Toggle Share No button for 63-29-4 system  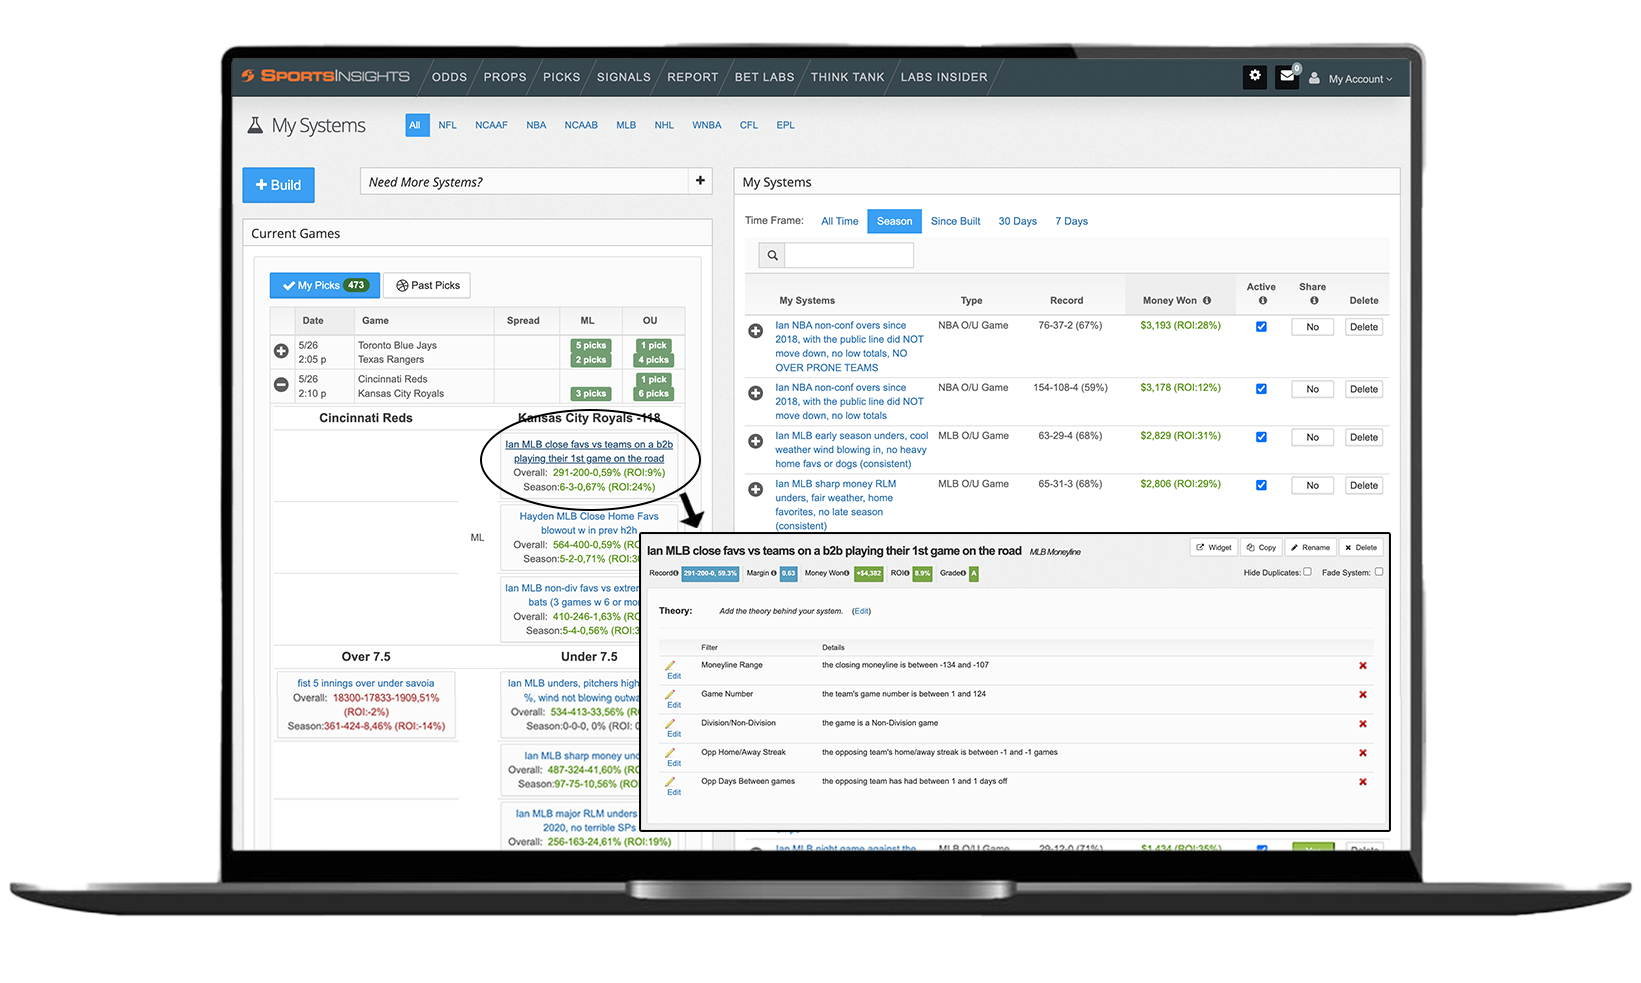1313,437
